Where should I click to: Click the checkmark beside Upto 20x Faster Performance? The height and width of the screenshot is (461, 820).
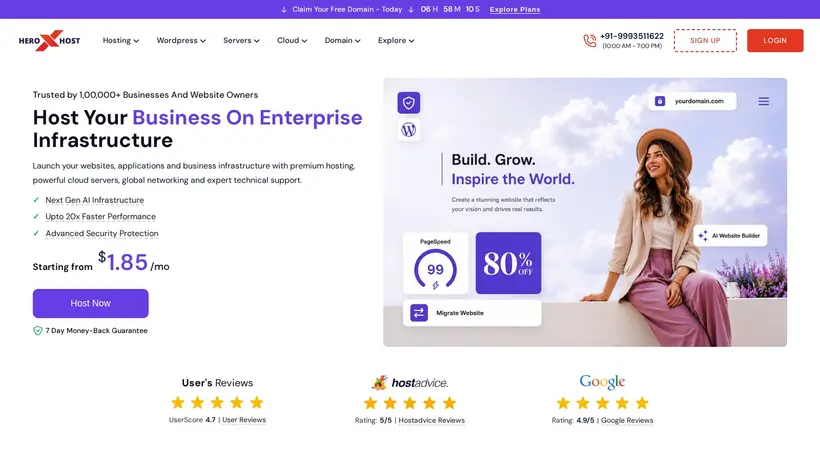pyautogui.click(x=36, y=216)
